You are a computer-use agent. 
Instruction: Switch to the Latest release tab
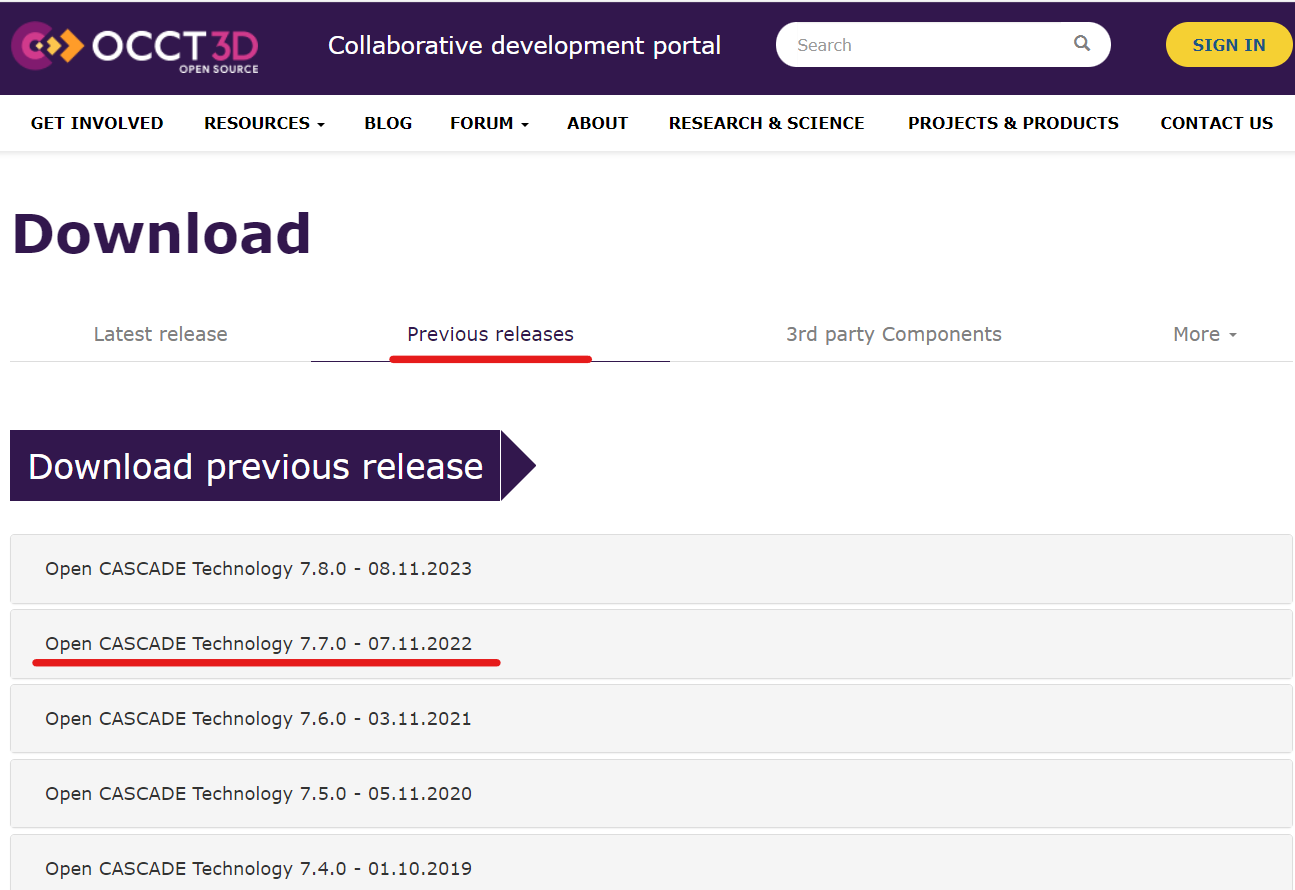(x=160, y=334)
